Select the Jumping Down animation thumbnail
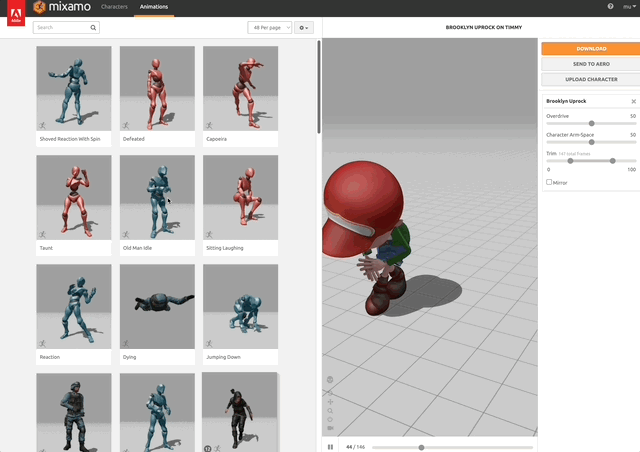Image resolution: width=640 pixels, height=452 pixels. point(240,306)
